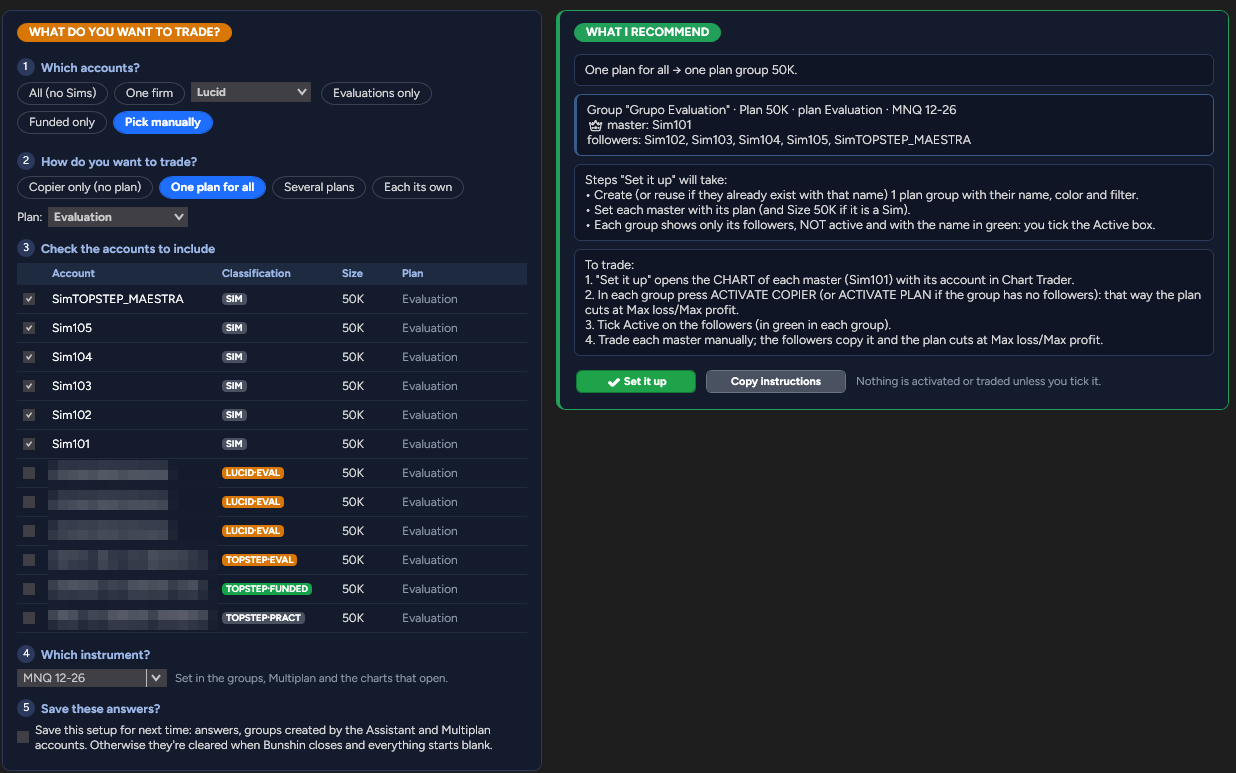Uncheck the SimTOPSTEP_MAESTRA account checkbox
This screenshot has width=1236, height=773.
click(x=29, y=299)
